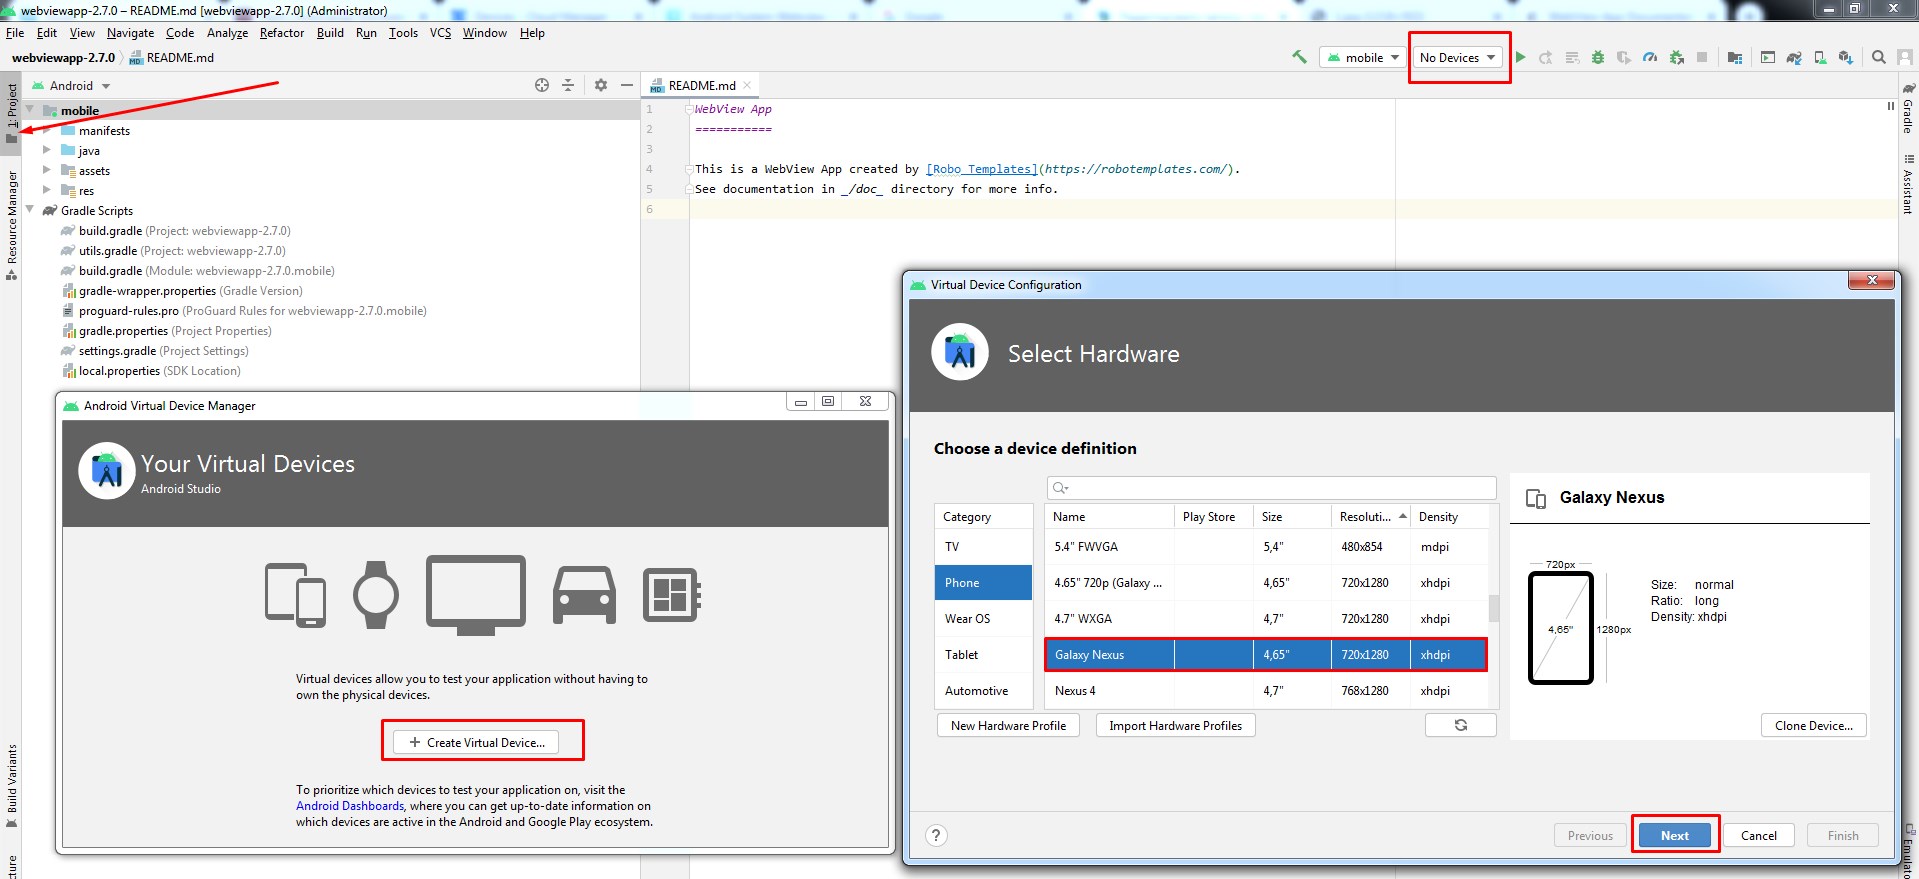Open the Build menu
1919x879 pixels.
(330, 33)
